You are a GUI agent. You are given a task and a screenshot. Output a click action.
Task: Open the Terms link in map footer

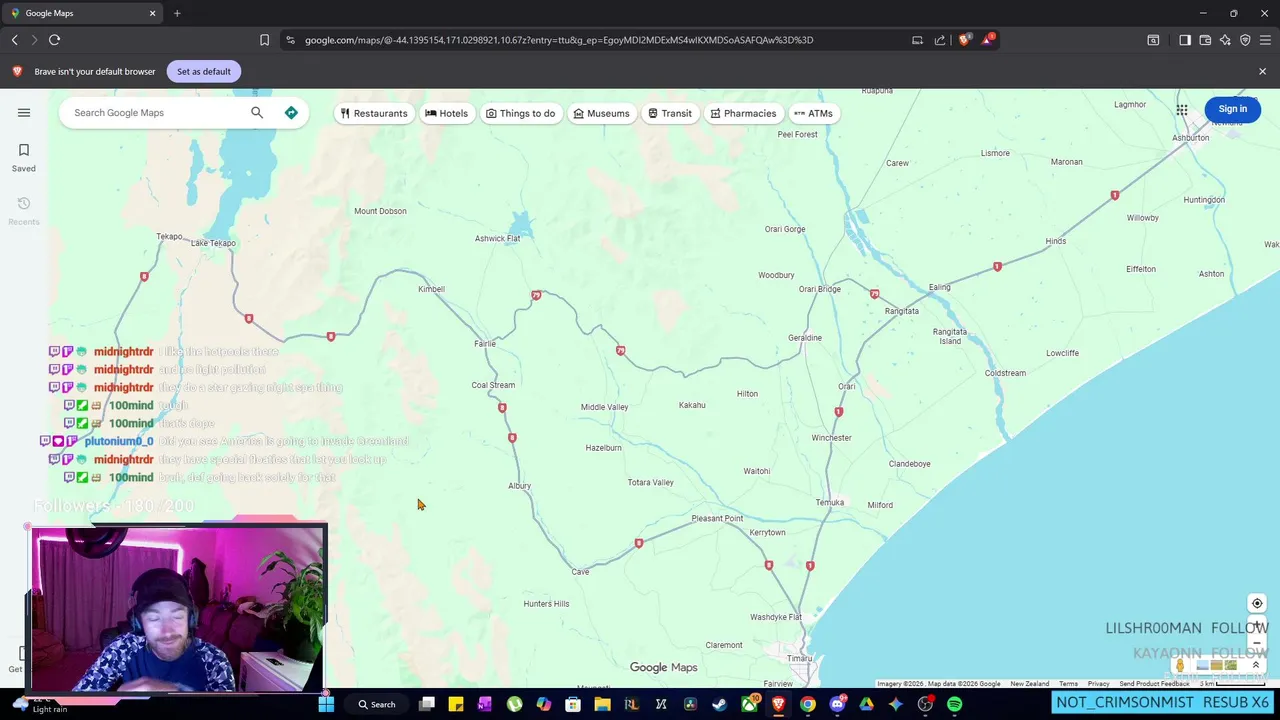tap(1068, 684)
